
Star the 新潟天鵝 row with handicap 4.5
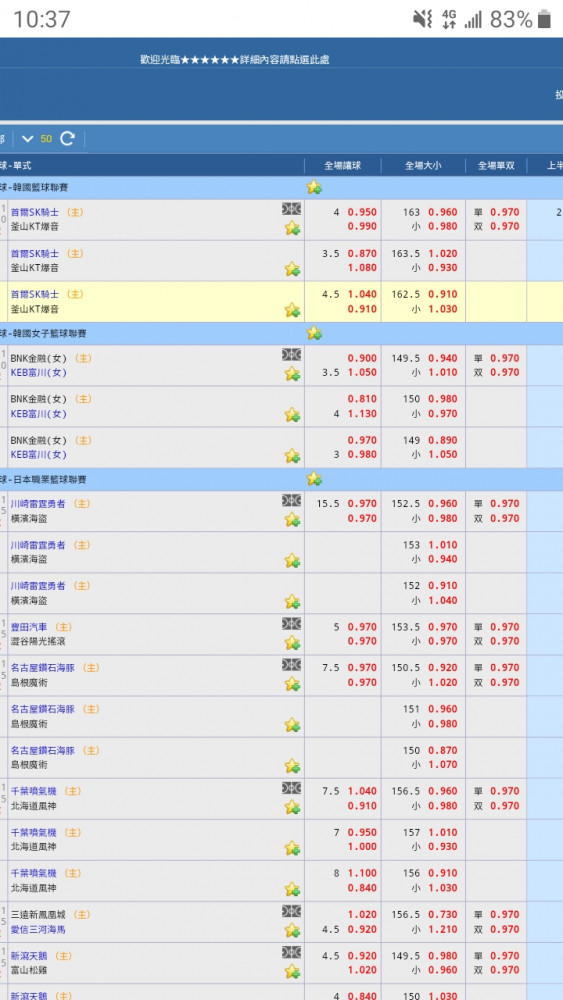292,971
